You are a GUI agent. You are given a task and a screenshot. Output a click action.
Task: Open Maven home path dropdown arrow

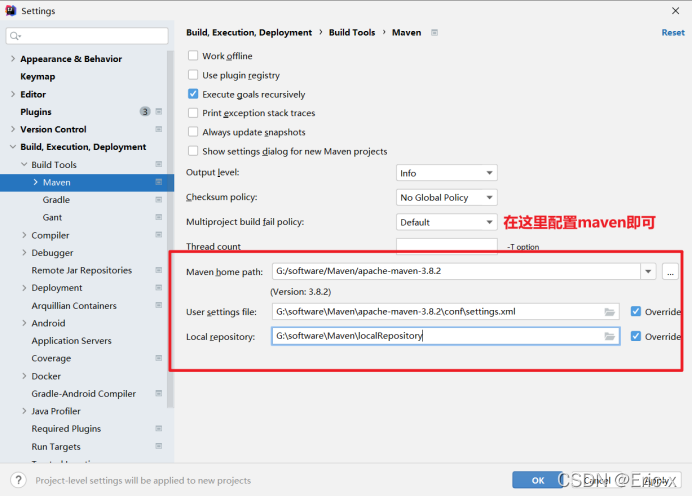click(x=648, y=271)
